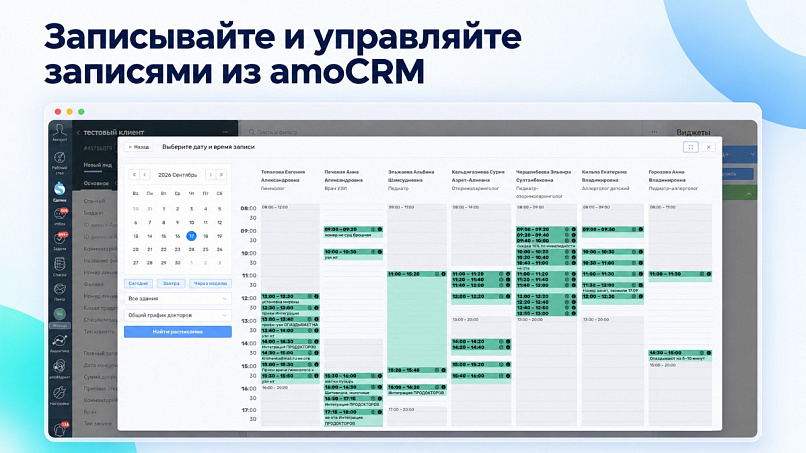Click 2026 Сентябрь month title
806x453 pixels.
[177, 175]
